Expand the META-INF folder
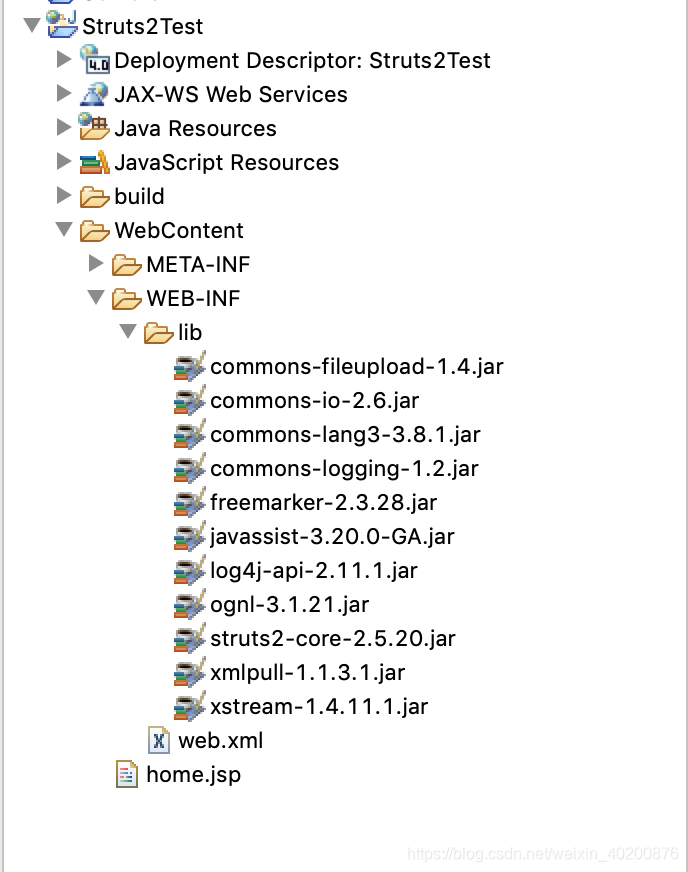Screen dimensions: 688x872 (96, 264)
